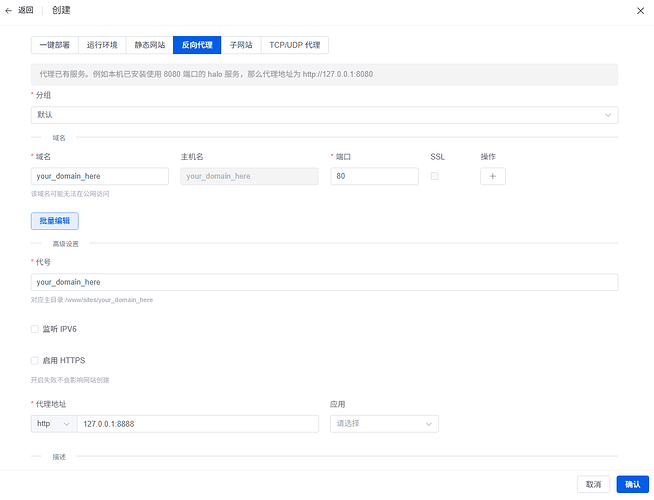Open the 子网站 tab
The height and width of the screenshot is (500, 654).
pyautogui.click(x=241, y=45)
